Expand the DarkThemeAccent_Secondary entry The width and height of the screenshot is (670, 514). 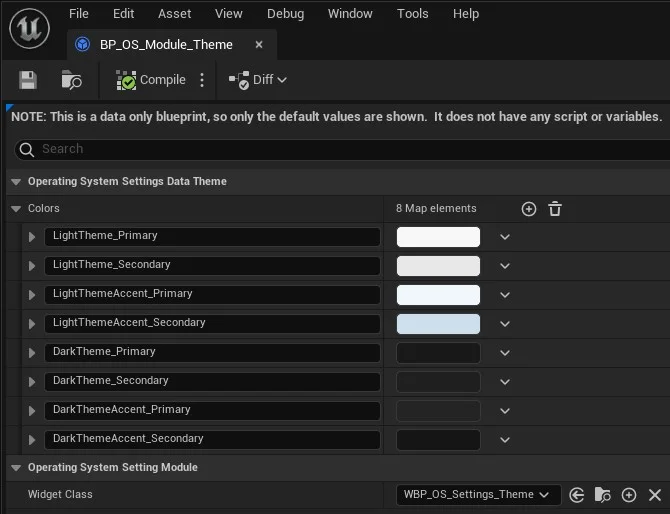click(x=32, y=440)
